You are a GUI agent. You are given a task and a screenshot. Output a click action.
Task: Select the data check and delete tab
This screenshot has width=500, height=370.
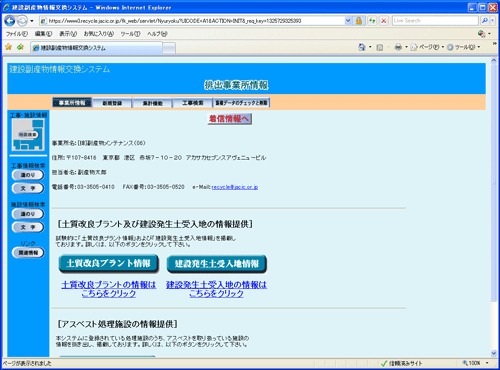pyautogui.click(x=241, y=103)
